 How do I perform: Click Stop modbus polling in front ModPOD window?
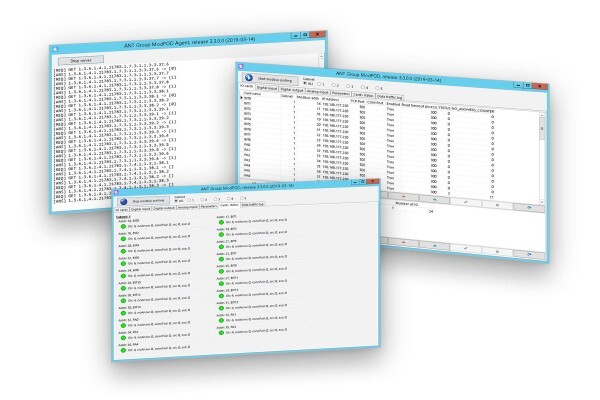click(x=143, y=201)
